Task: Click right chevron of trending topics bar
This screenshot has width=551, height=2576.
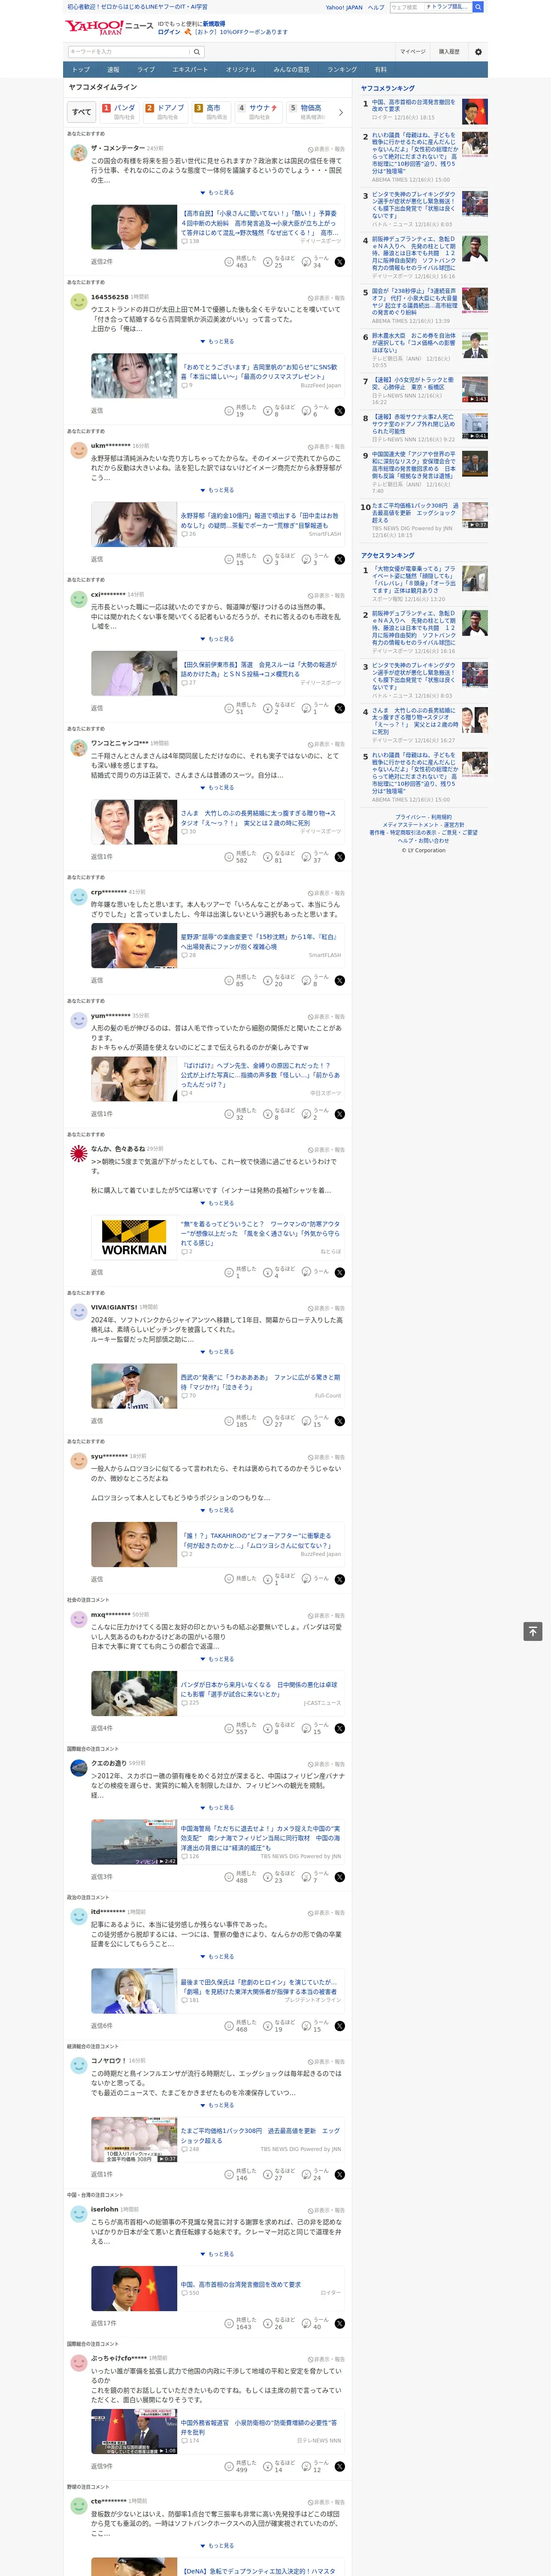Action: (341, 112)
